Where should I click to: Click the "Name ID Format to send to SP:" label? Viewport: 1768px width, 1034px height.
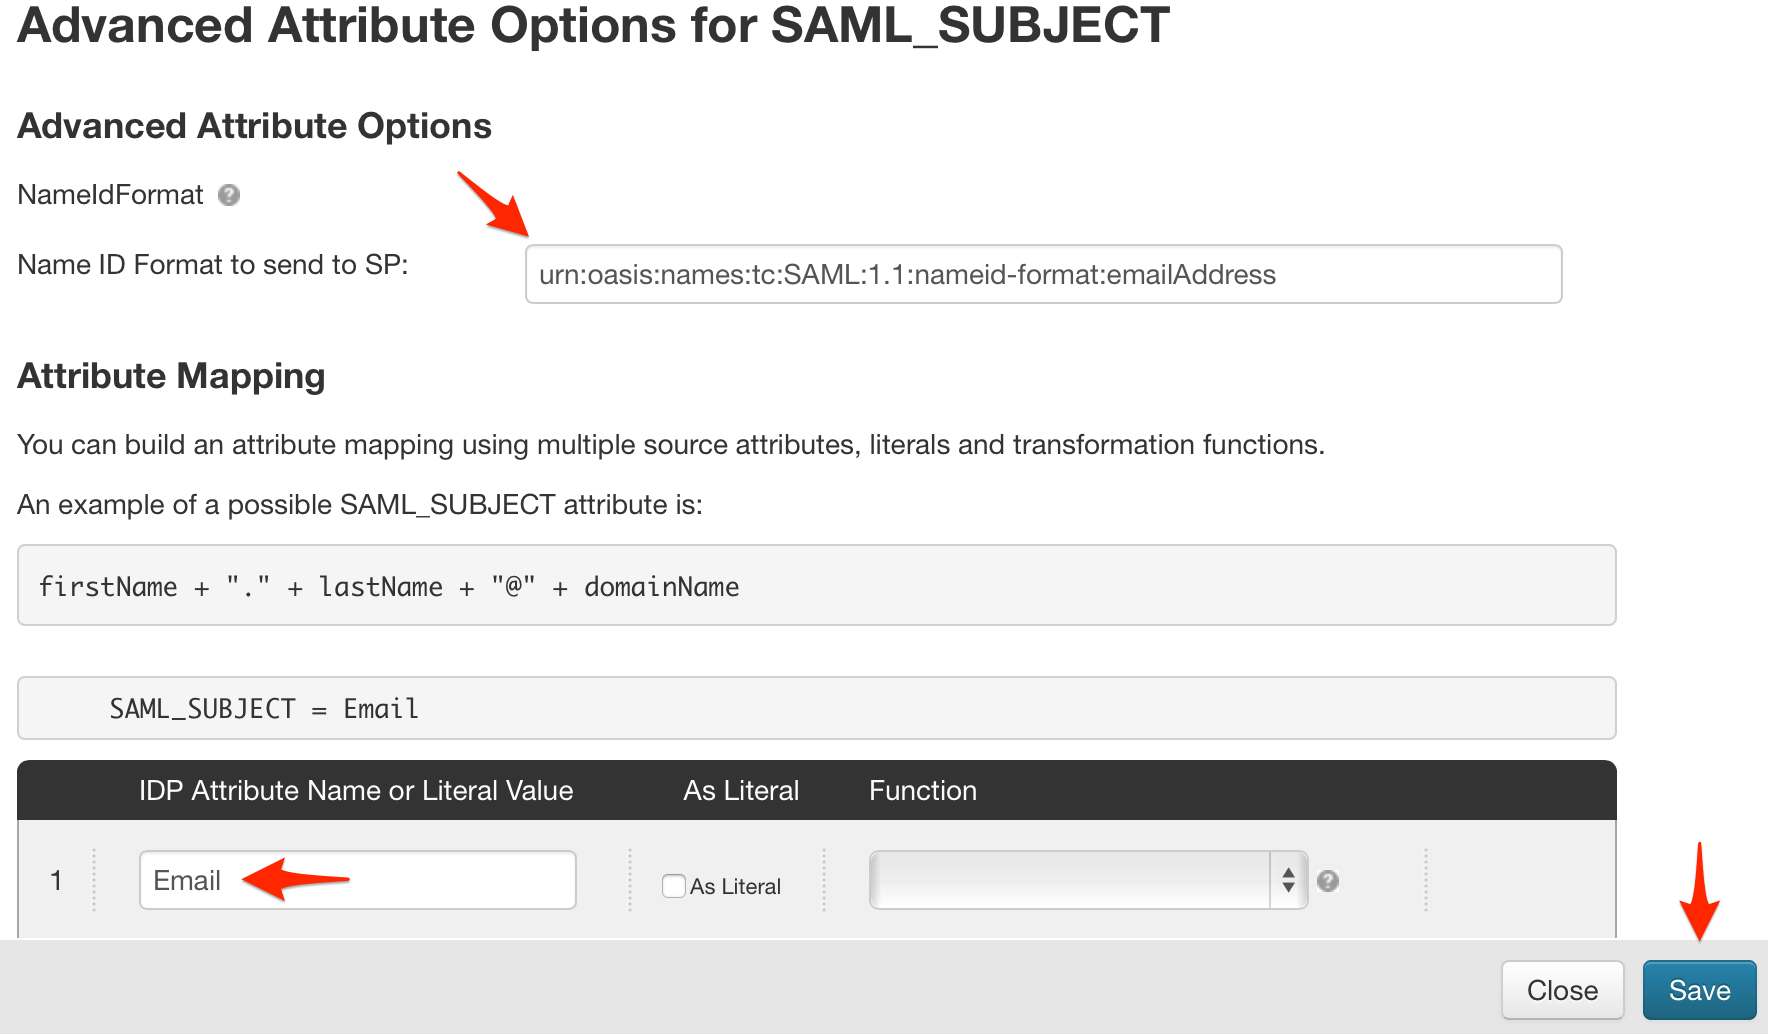213,265
